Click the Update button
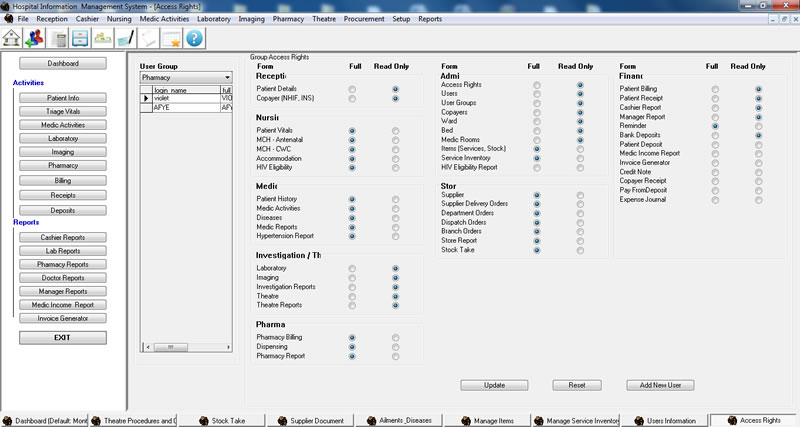Screen dimensions: 800x427 (494, 385)
